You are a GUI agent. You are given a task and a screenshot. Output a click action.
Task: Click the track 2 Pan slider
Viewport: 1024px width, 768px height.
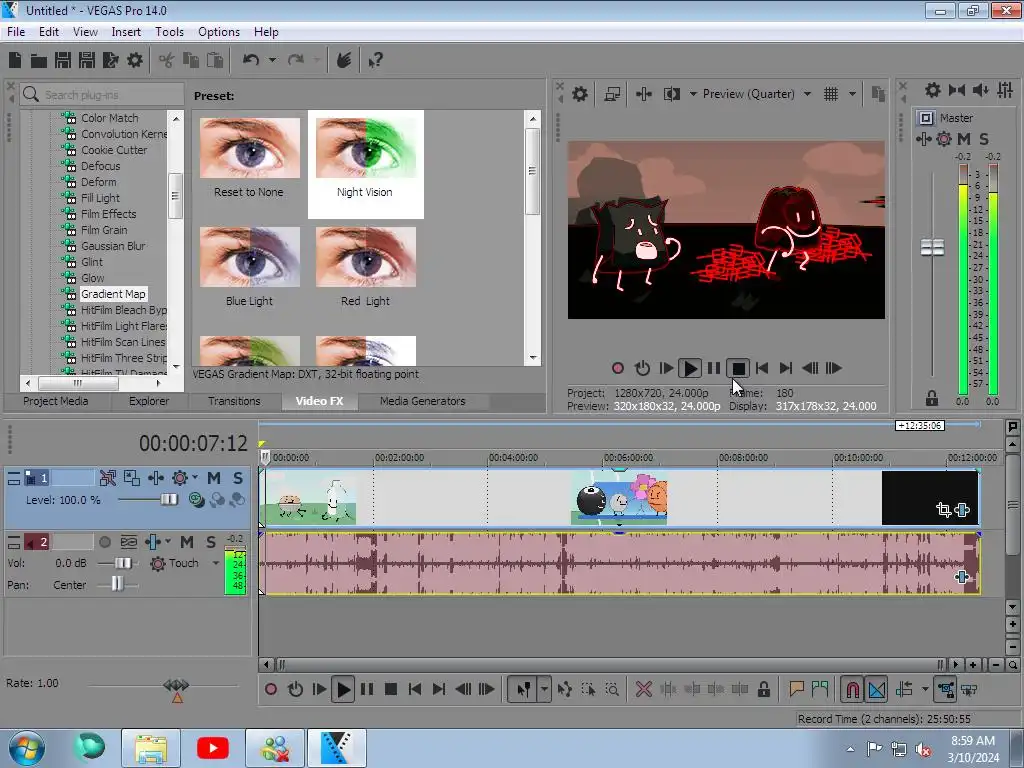(x=117, y=584)
